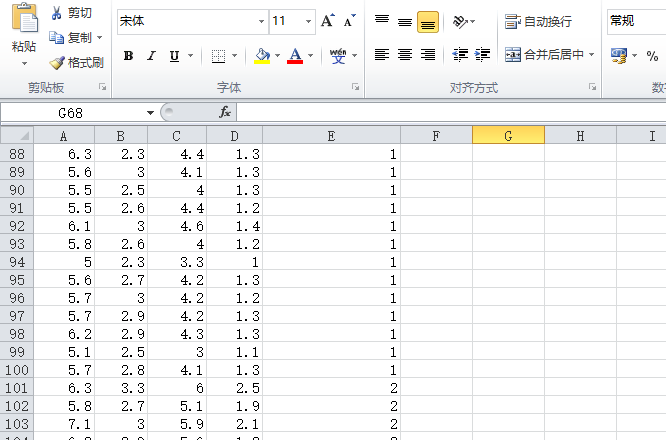Click the text orientation icon

tap(460, 21)
